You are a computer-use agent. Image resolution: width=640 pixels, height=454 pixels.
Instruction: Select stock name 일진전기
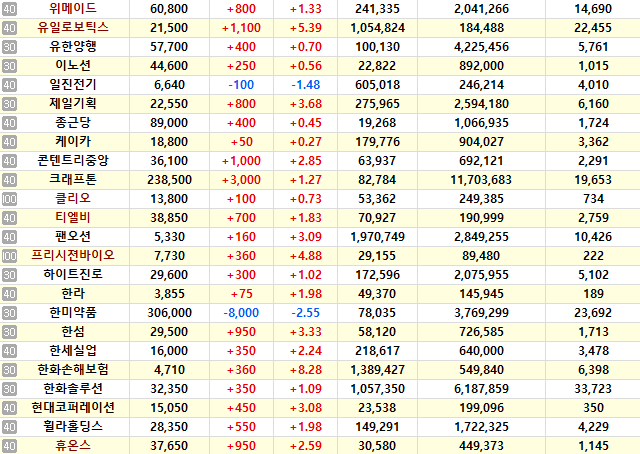(x=73, y=84)
